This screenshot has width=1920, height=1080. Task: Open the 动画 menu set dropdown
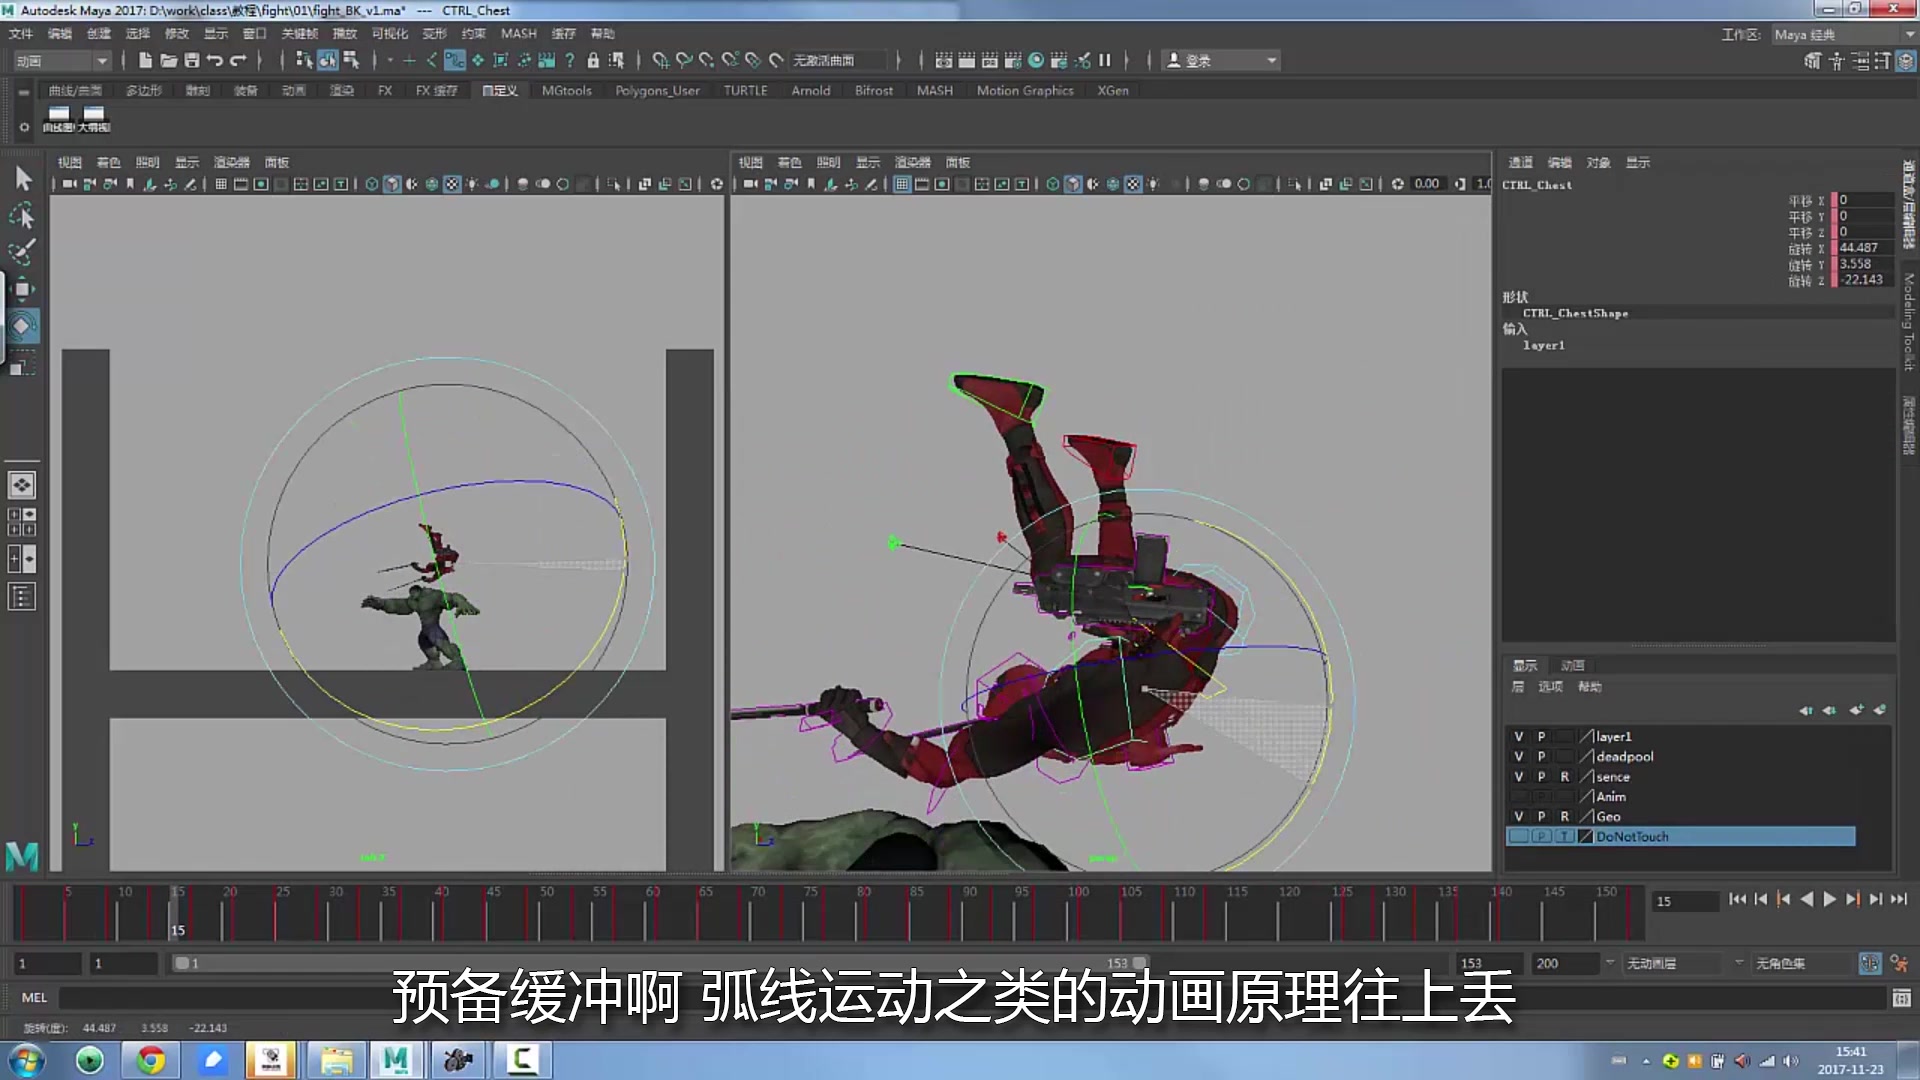tap(60, 61)
